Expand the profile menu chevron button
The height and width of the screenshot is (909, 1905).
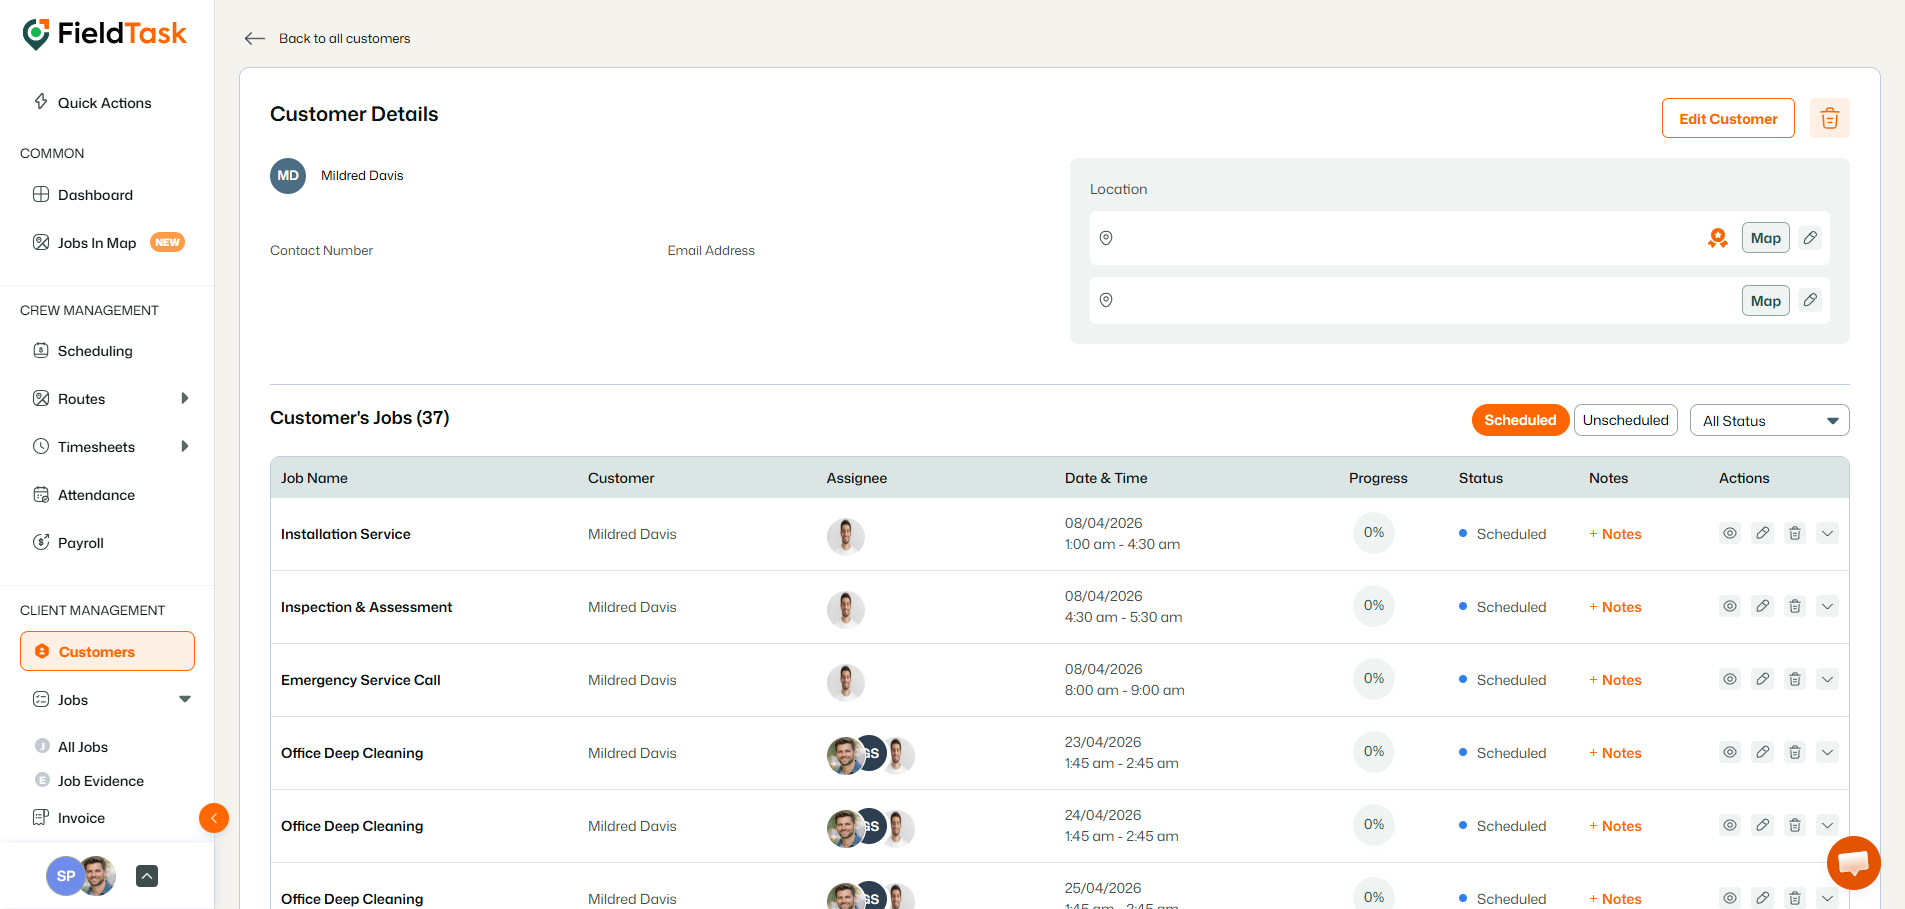147,876
